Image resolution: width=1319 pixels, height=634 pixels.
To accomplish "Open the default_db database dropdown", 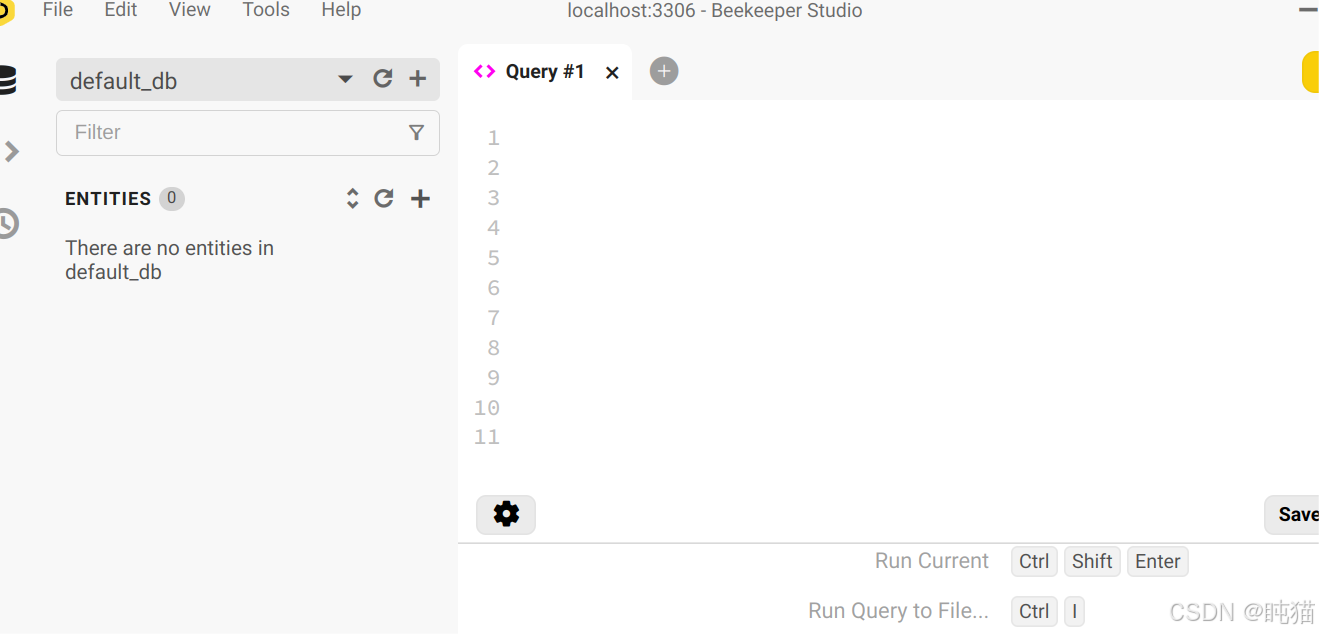I will (345, 79).
